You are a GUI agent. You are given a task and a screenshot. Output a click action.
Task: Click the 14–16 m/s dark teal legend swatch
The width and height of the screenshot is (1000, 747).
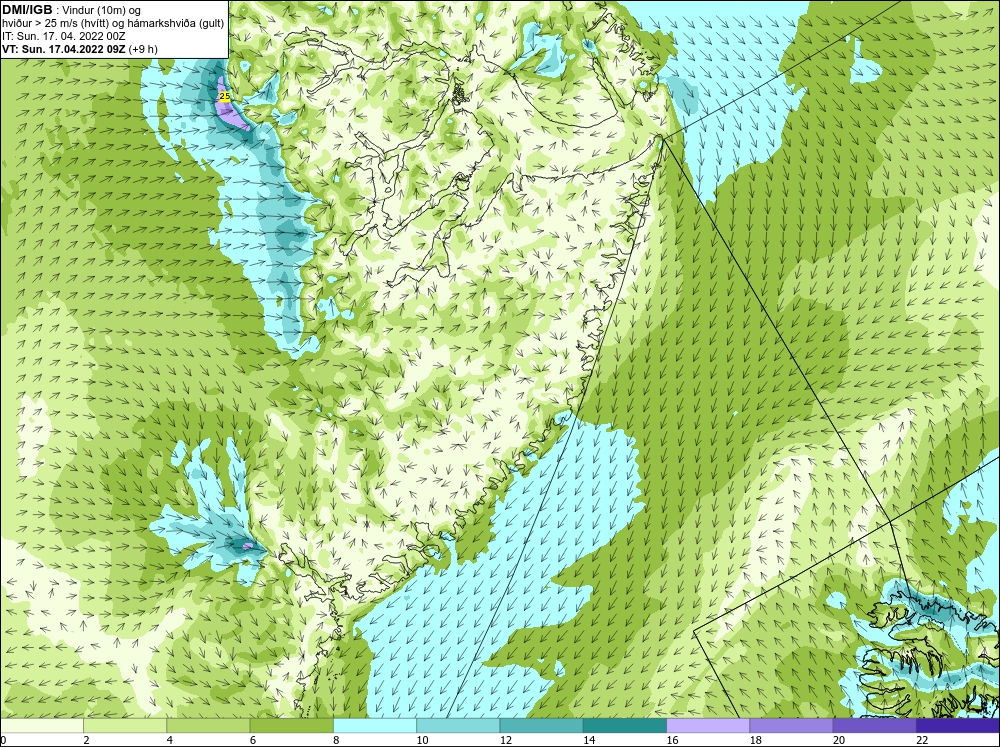(x=625, y=725)
